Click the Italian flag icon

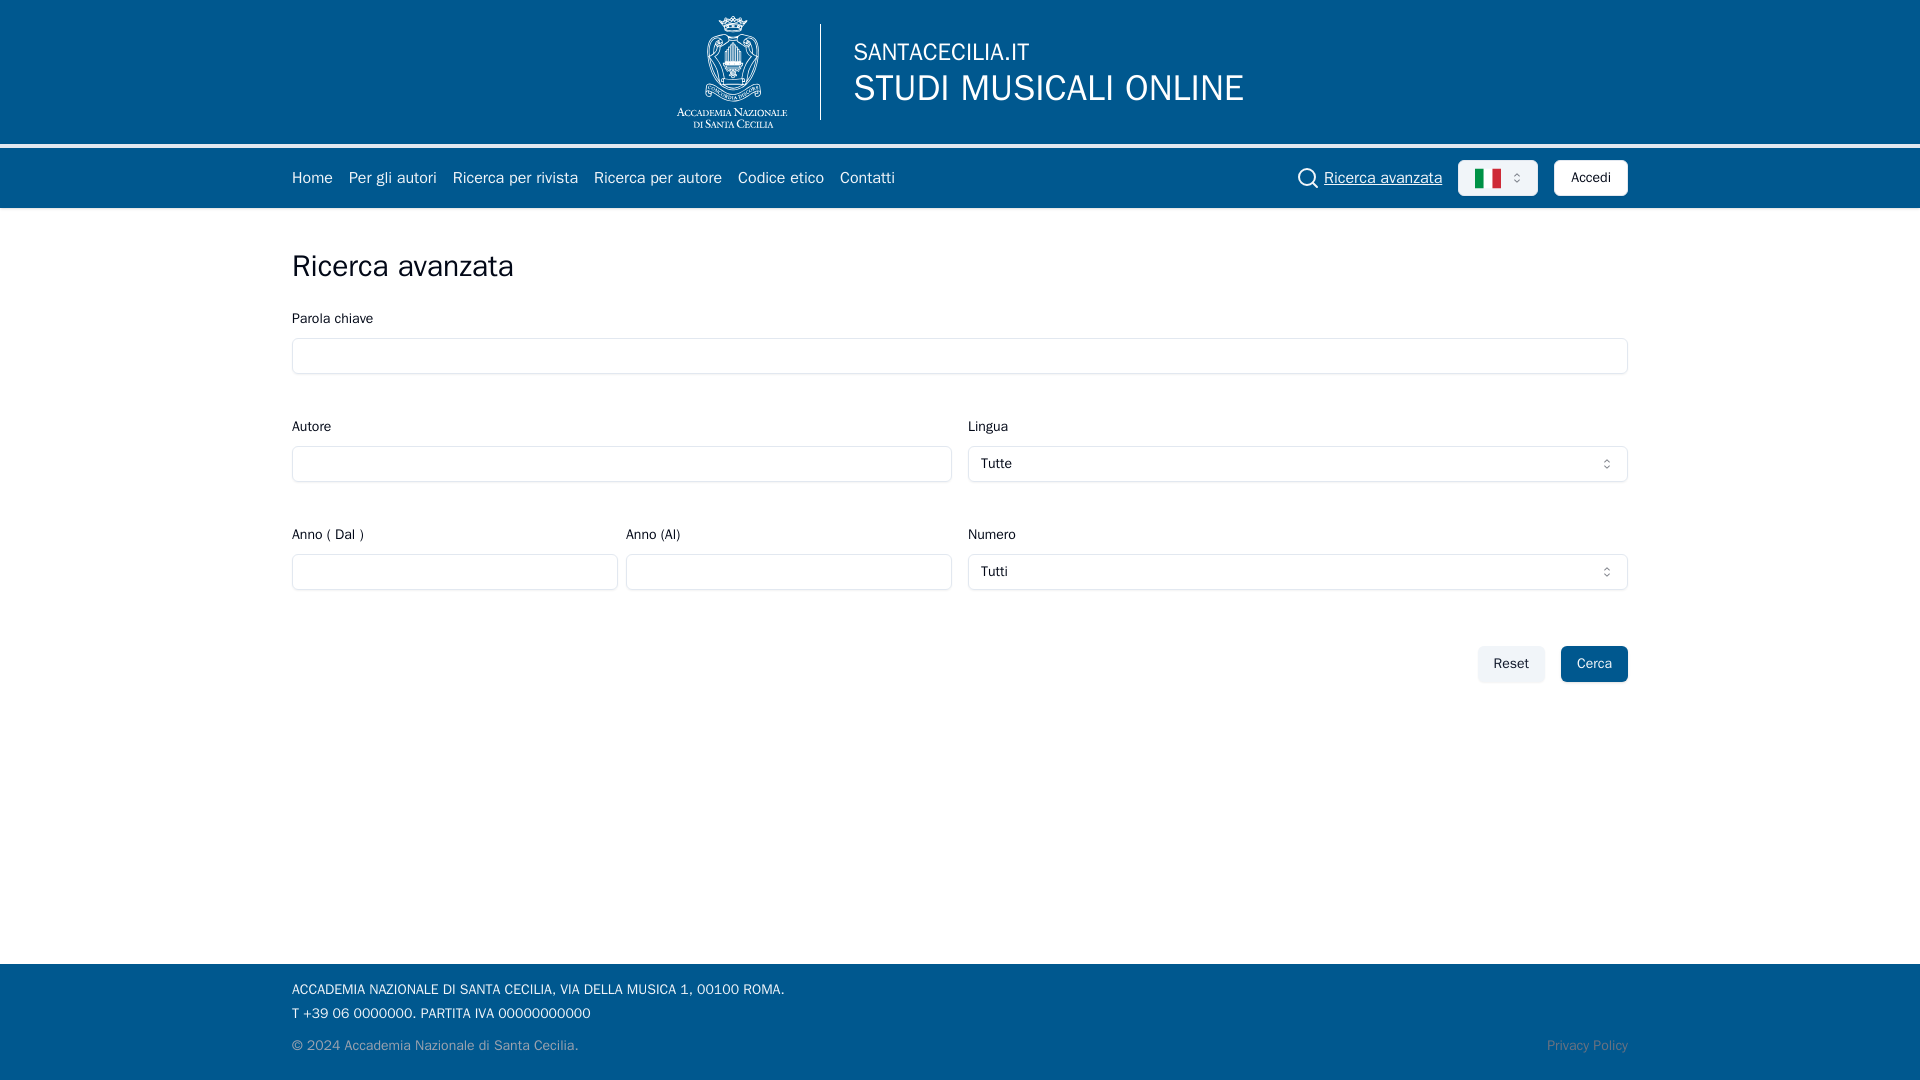click(x=1487, y=178)
